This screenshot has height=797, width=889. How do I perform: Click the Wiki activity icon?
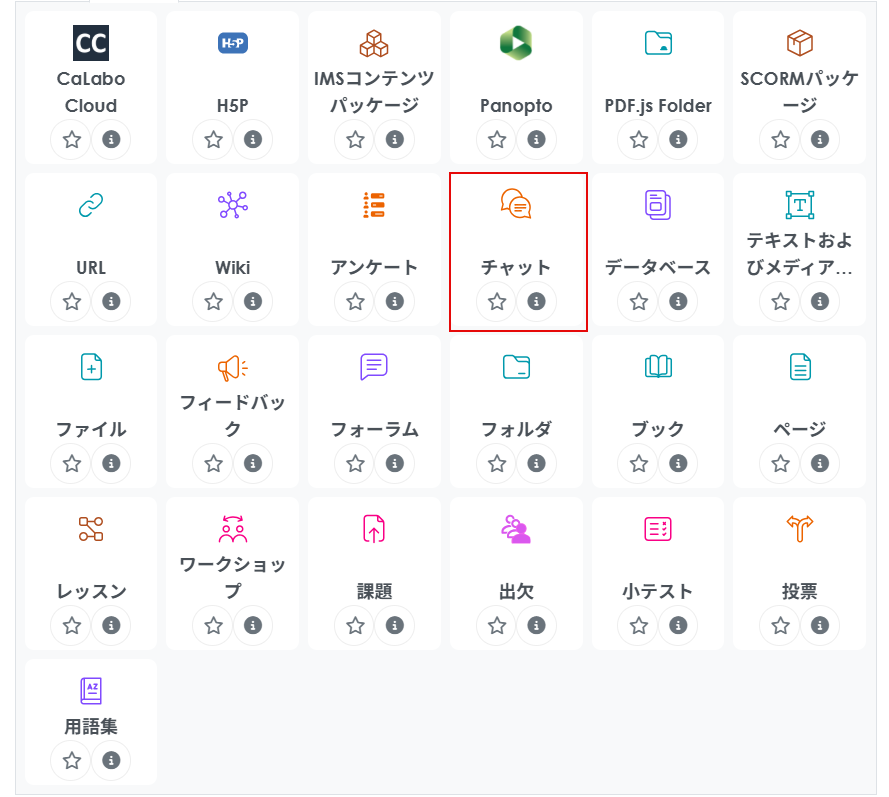click(x=233, y=204)
